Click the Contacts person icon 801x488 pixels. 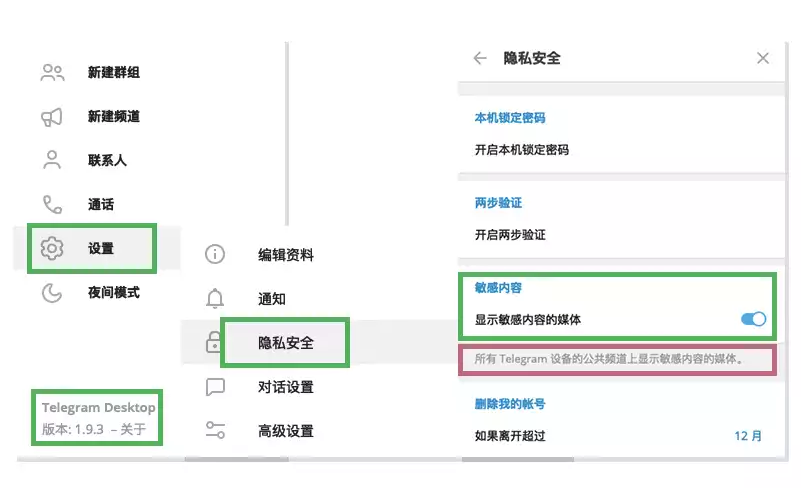[52, 160]
